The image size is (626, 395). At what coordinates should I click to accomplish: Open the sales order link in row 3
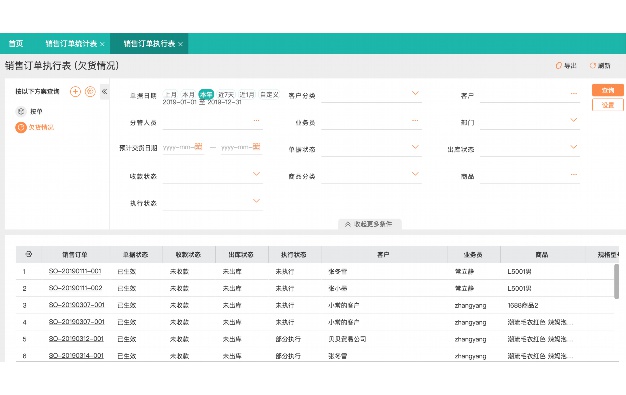pos(76,305)
